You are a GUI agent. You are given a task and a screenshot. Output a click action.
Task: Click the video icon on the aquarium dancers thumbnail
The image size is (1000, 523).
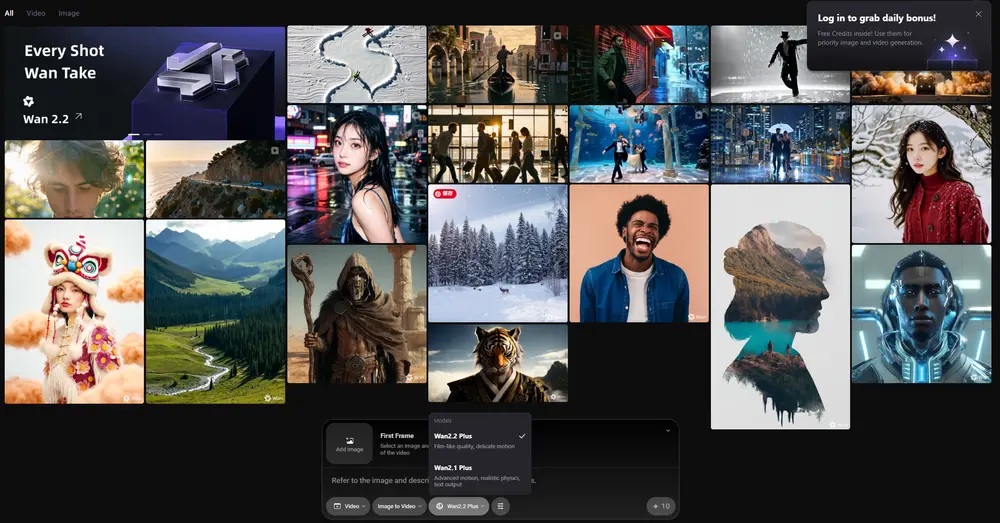tap(698, 114)
